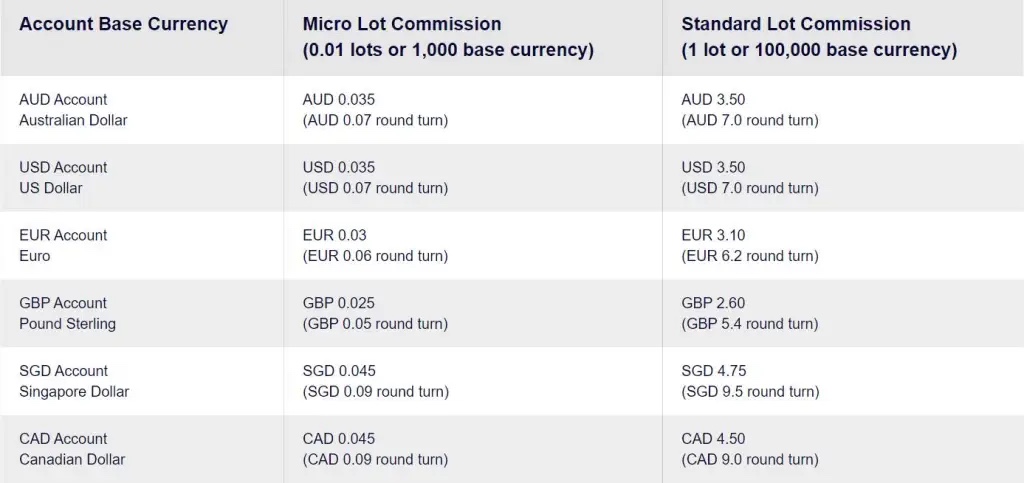
Task: Click the SGD 0.045 micro lot commission
Action: tap(339, 371)
